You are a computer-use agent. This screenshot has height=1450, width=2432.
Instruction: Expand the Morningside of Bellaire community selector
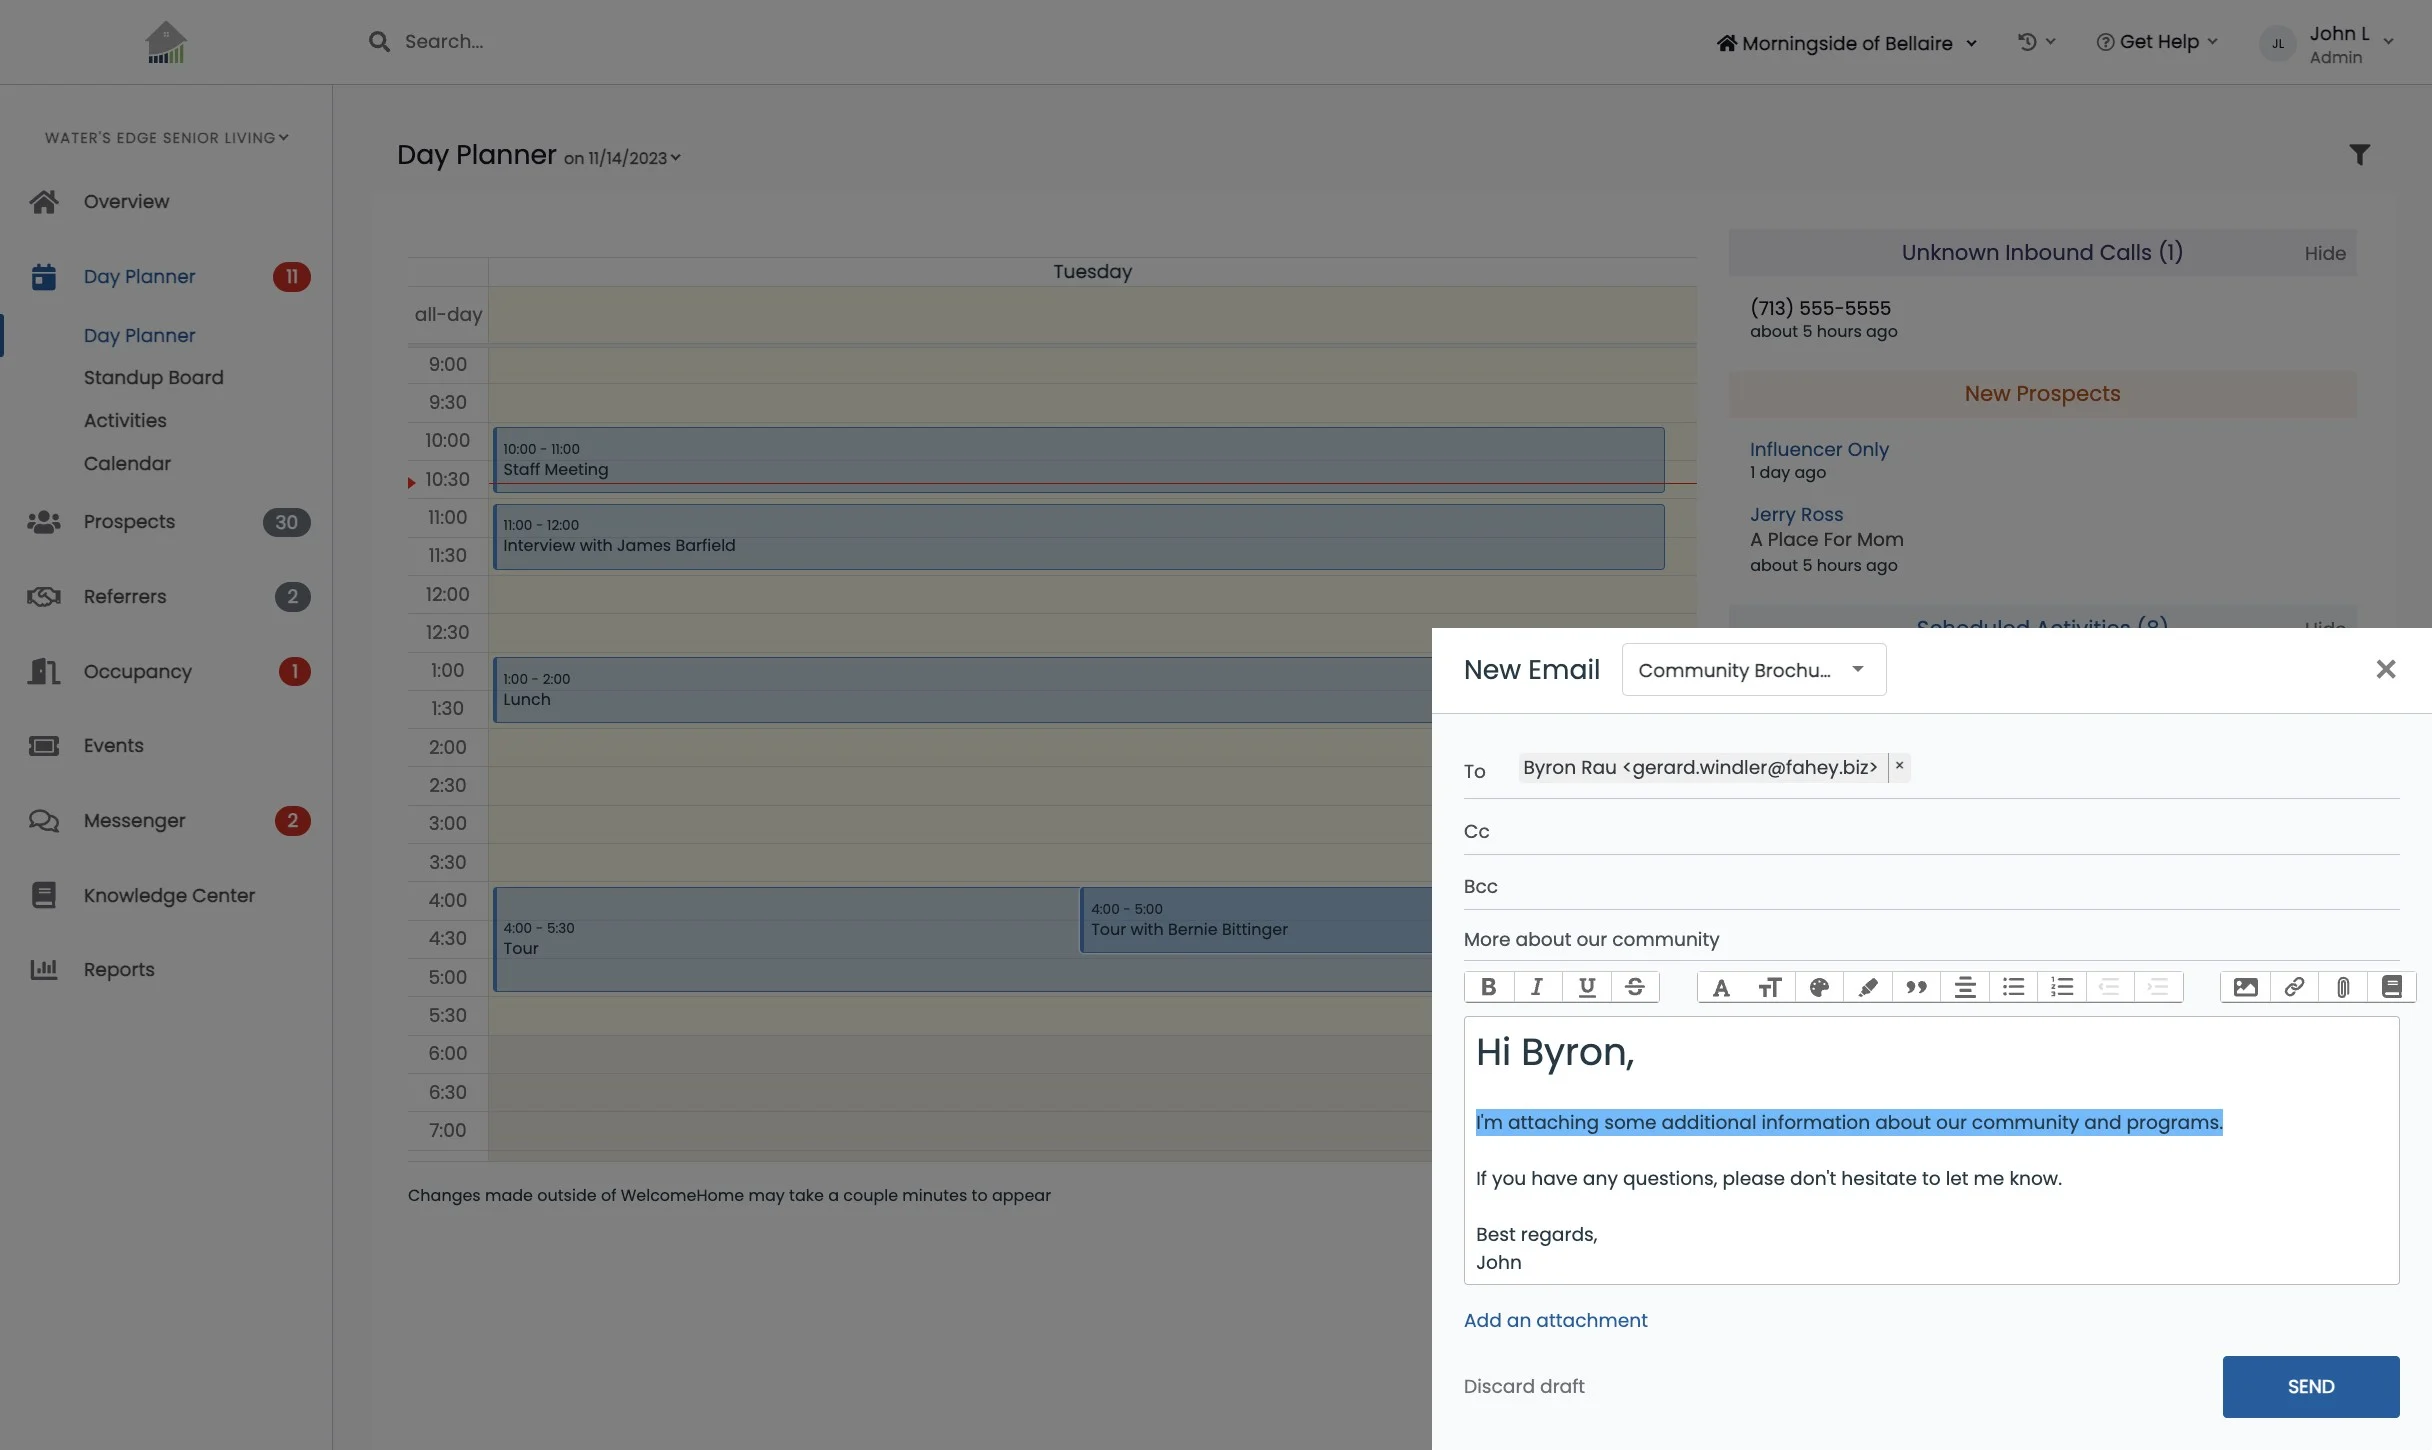(x=1847, y=43)
